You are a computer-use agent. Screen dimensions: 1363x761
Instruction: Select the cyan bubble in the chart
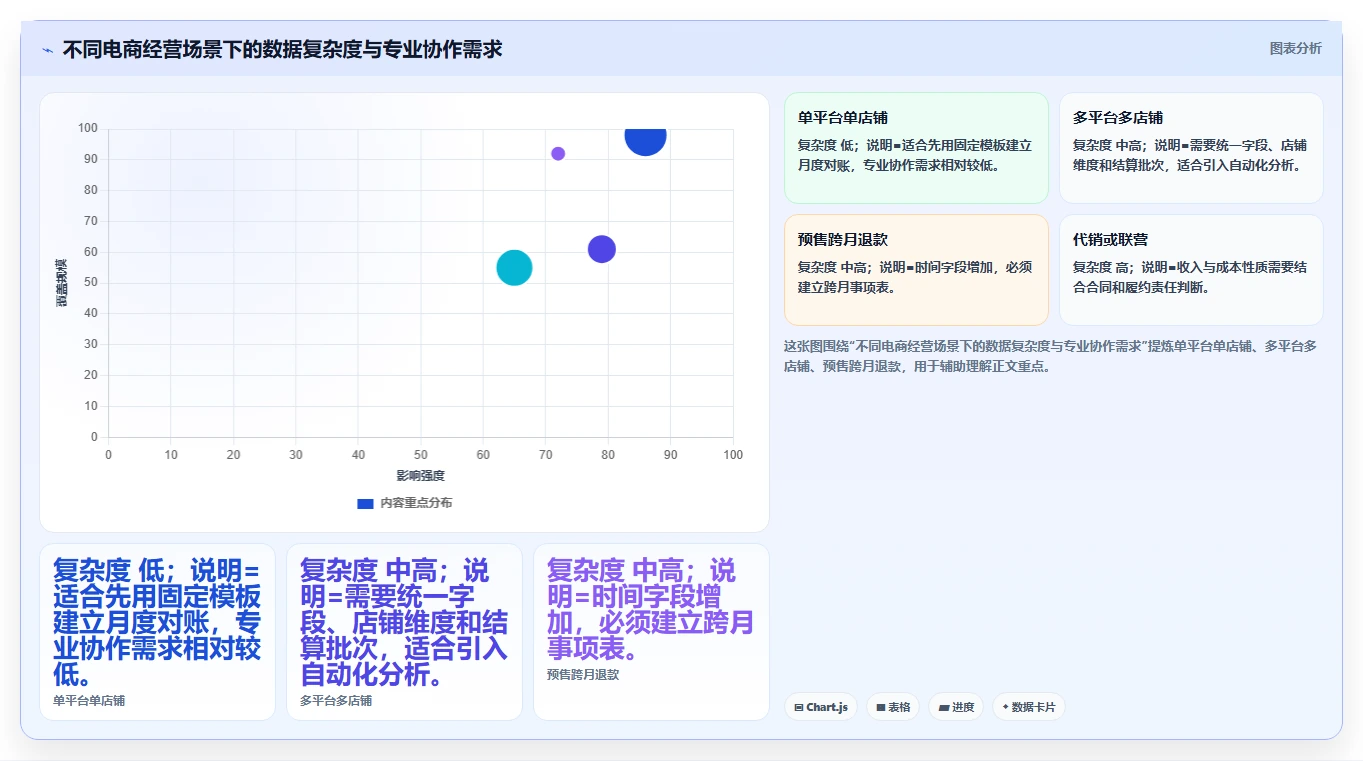tap(514, 268)
